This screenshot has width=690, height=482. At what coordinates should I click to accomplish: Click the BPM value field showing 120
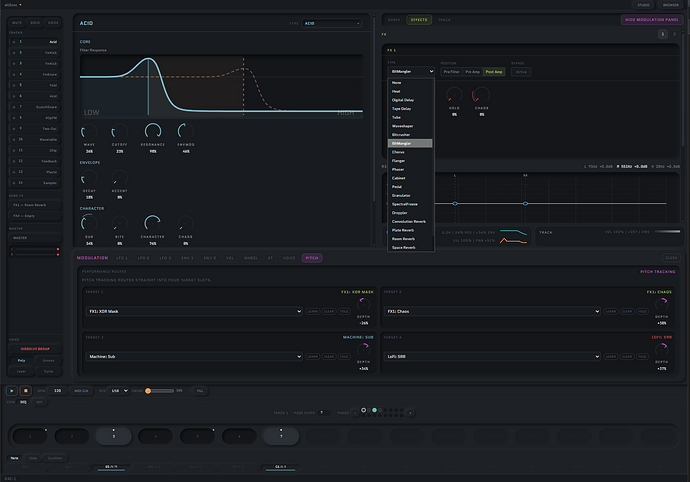[57, 390]
